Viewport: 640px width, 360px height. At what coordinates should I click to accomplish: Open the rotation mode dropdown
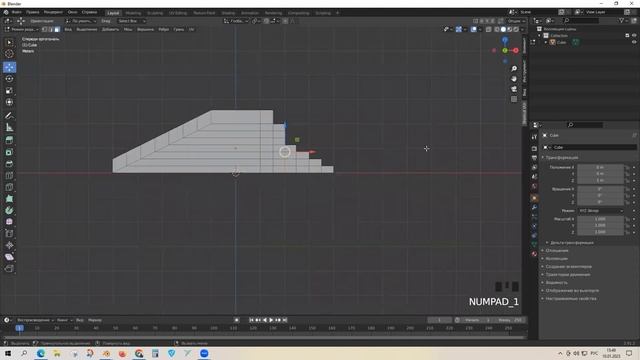(600, 211)
